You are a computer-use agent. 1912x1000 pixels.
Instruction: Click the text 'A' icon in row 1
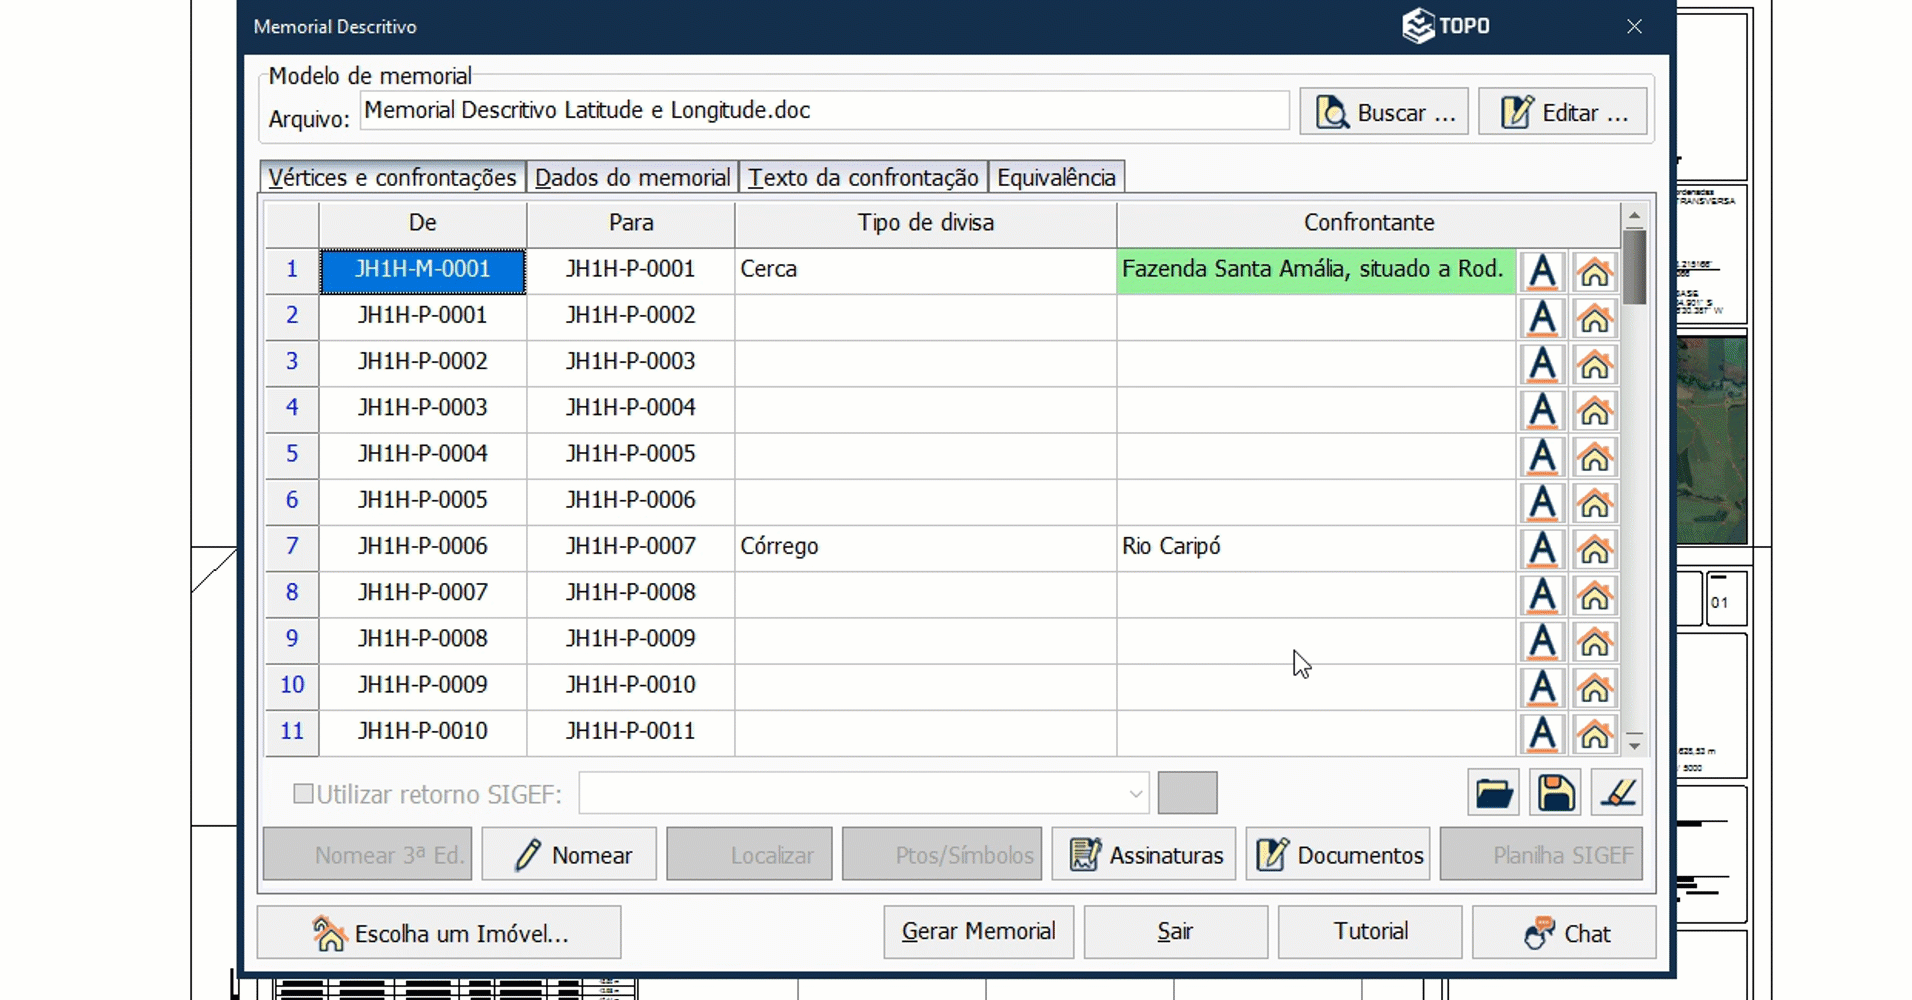click(1542, 271)
